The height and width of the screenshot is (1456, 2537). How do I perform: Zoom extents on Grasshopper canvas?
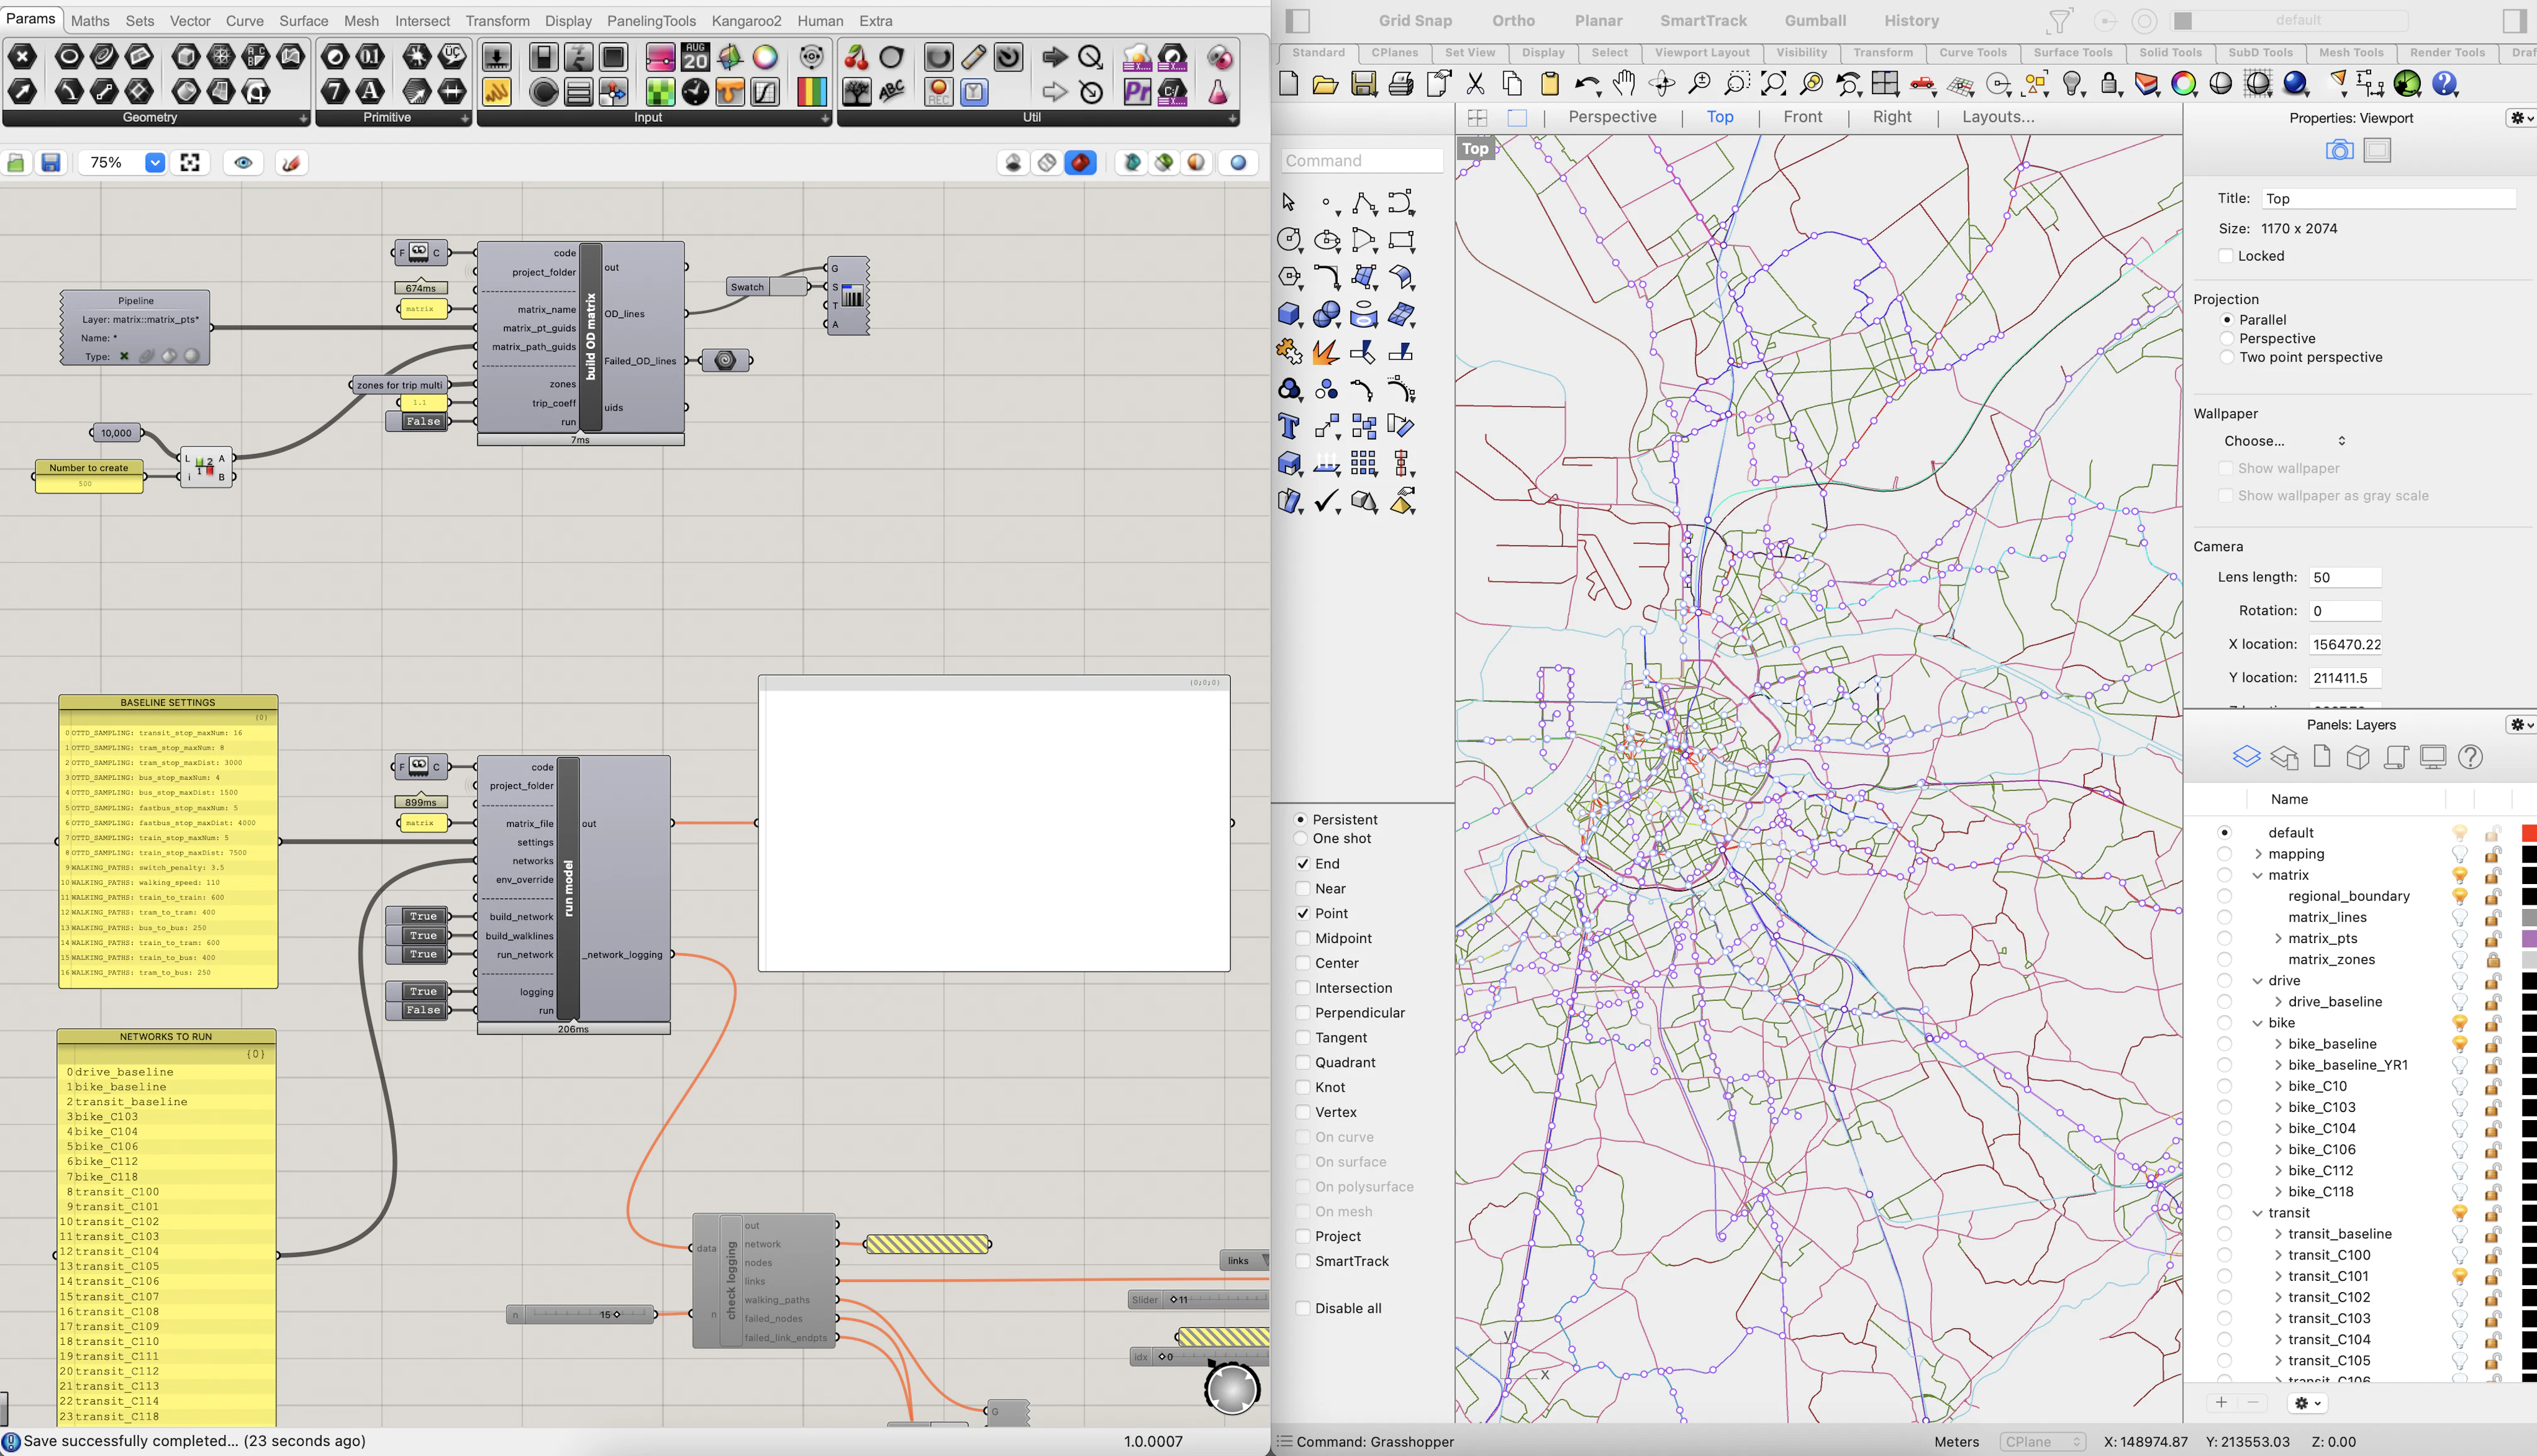190,162
